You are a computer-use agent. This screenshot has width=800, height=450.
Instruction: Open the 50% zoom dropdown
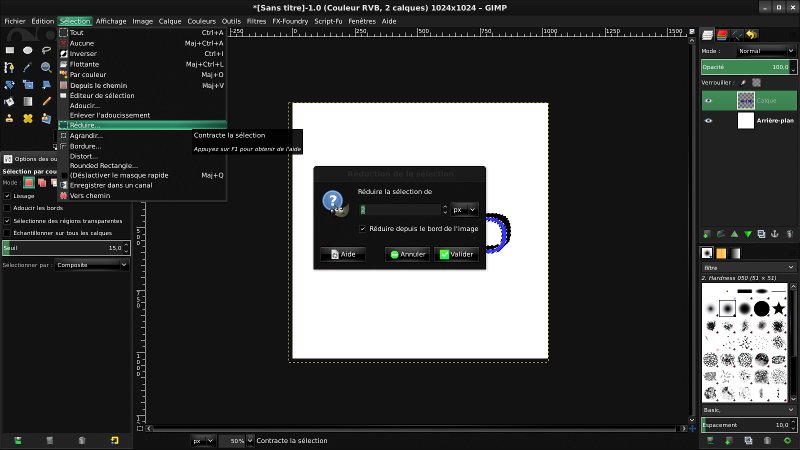pyautogui.click(x=250, y=441)
